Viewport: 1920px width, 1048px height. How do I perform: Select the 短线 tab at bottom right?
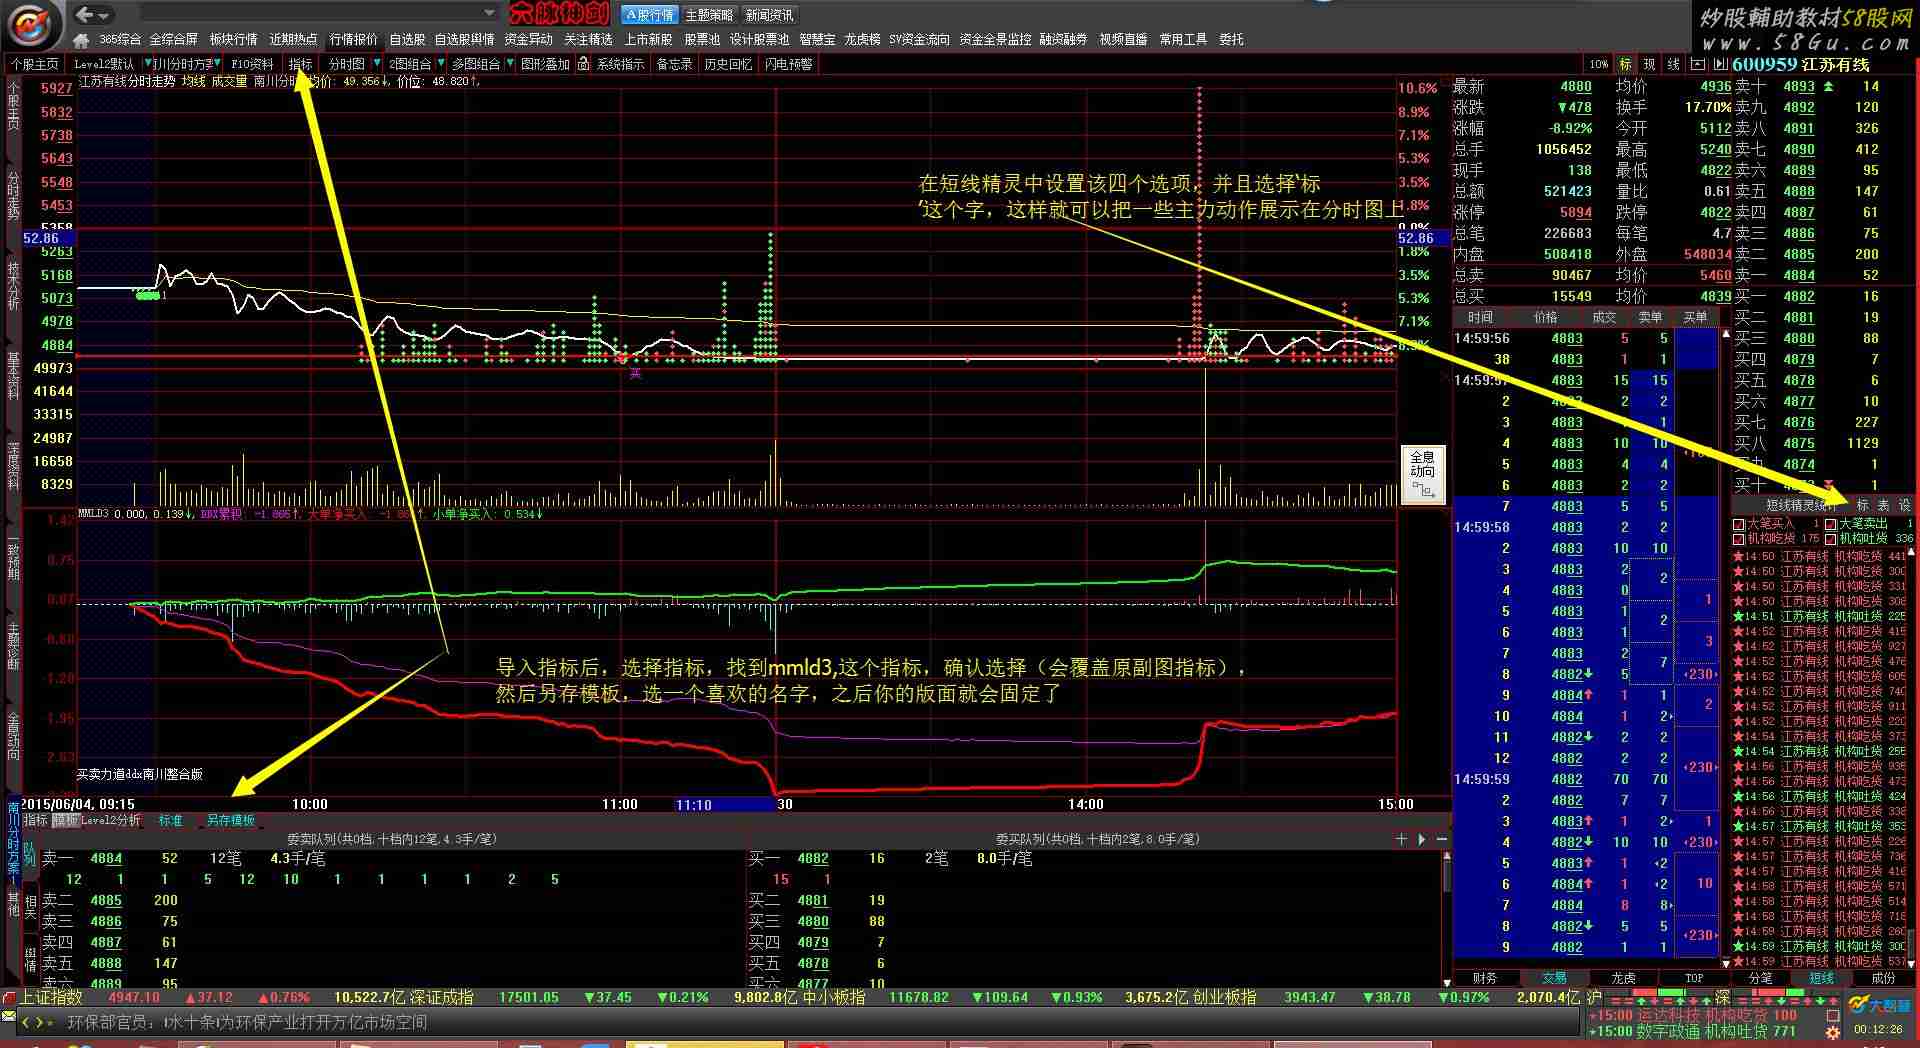(1821, 978)
